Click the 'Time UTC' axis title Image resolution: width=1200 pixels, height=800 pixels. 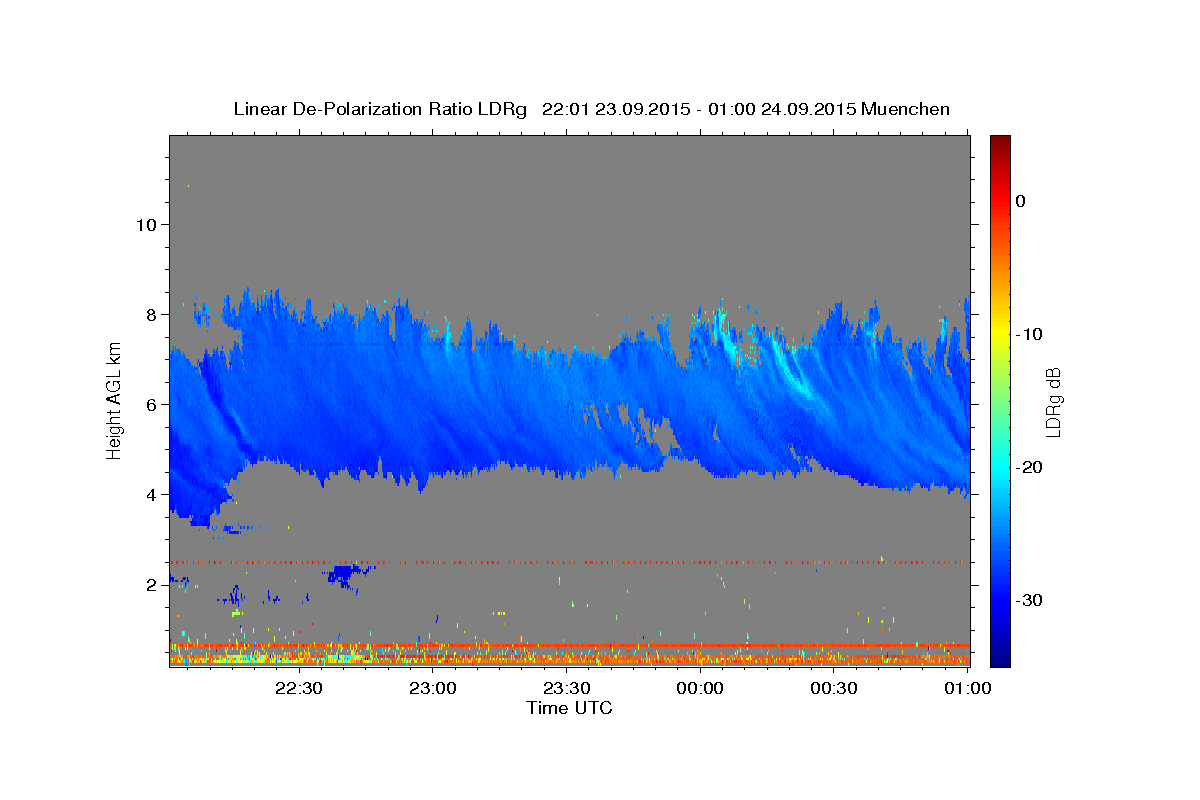(x=569, y=708)
